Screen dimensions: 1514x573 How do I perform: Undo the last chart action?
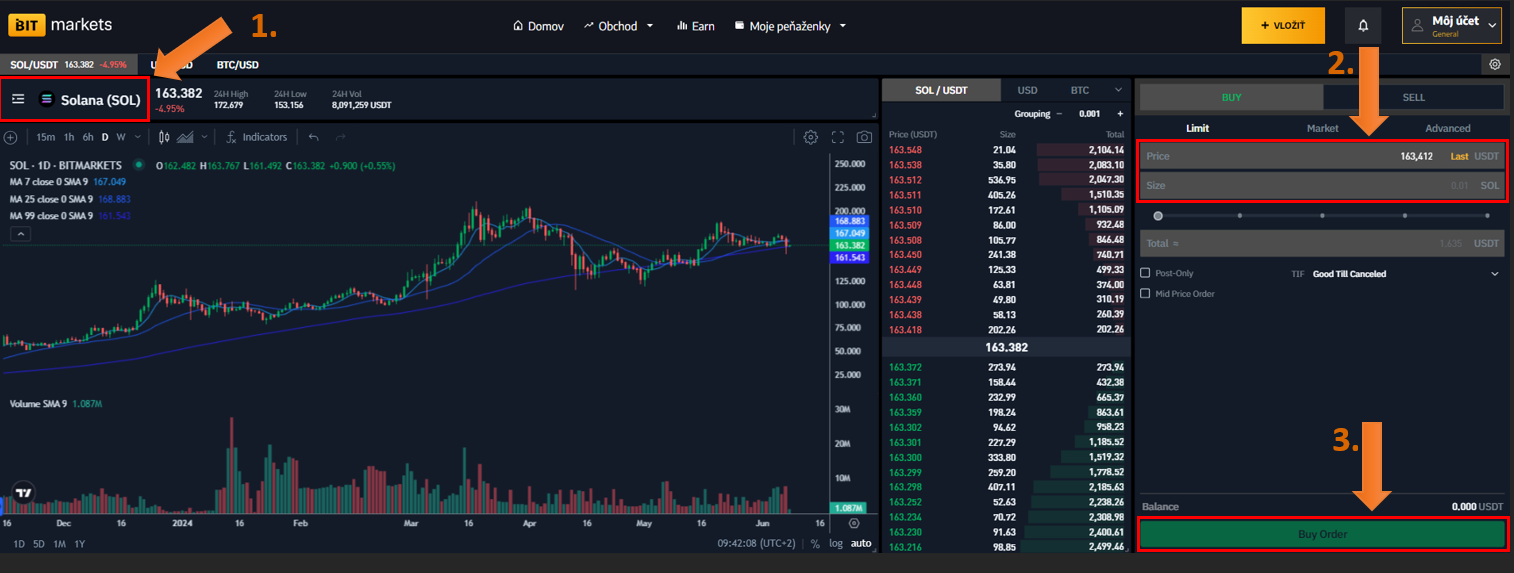click(x=314, y=137)
